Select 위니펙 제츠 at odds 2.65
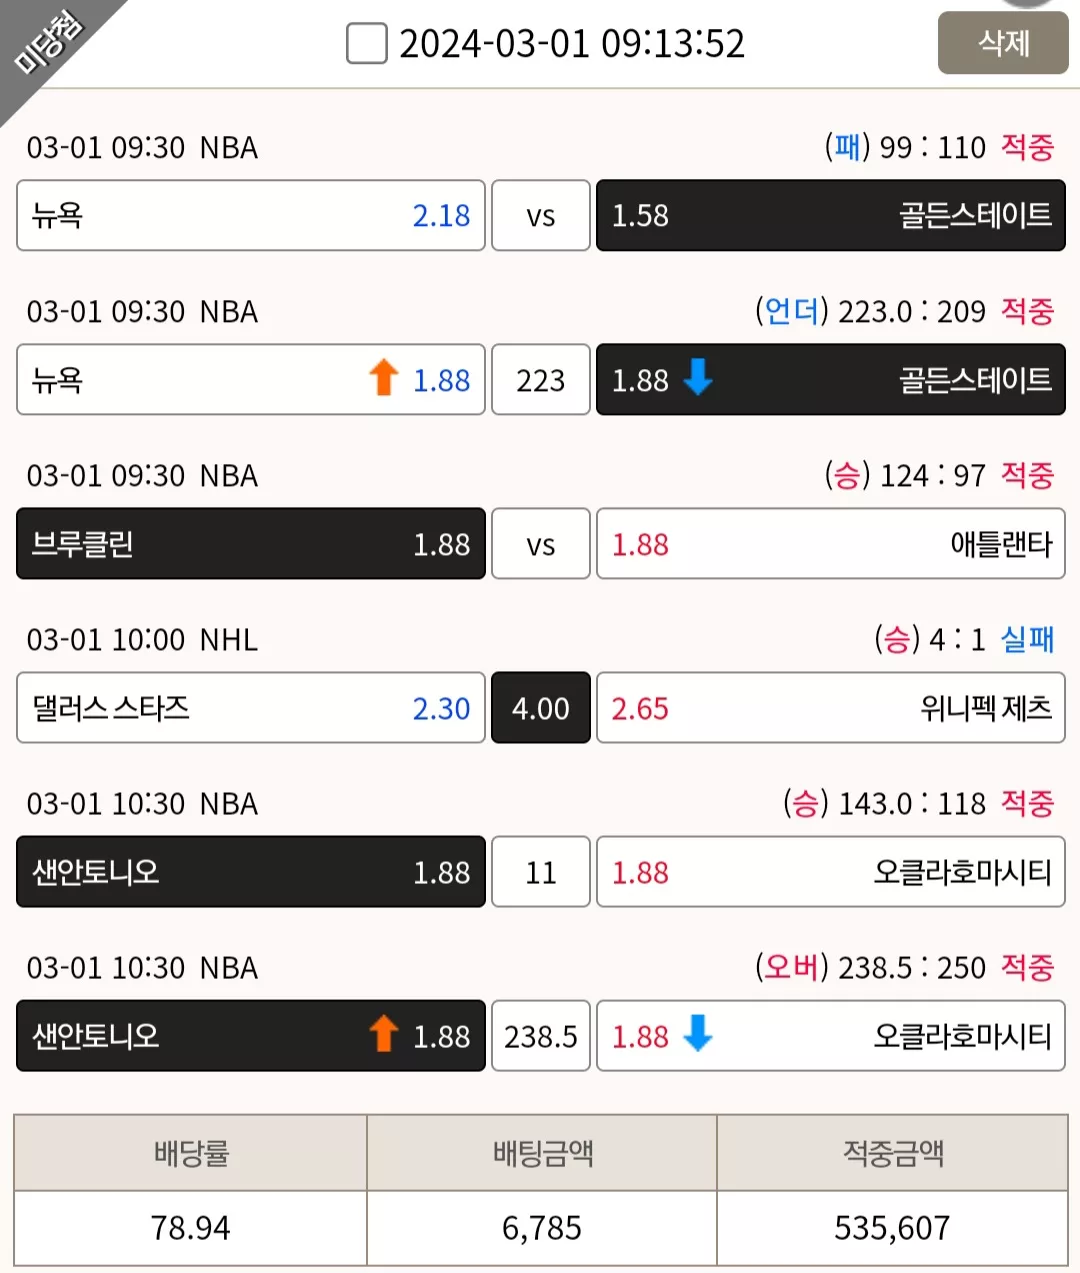 coord(831,708)
